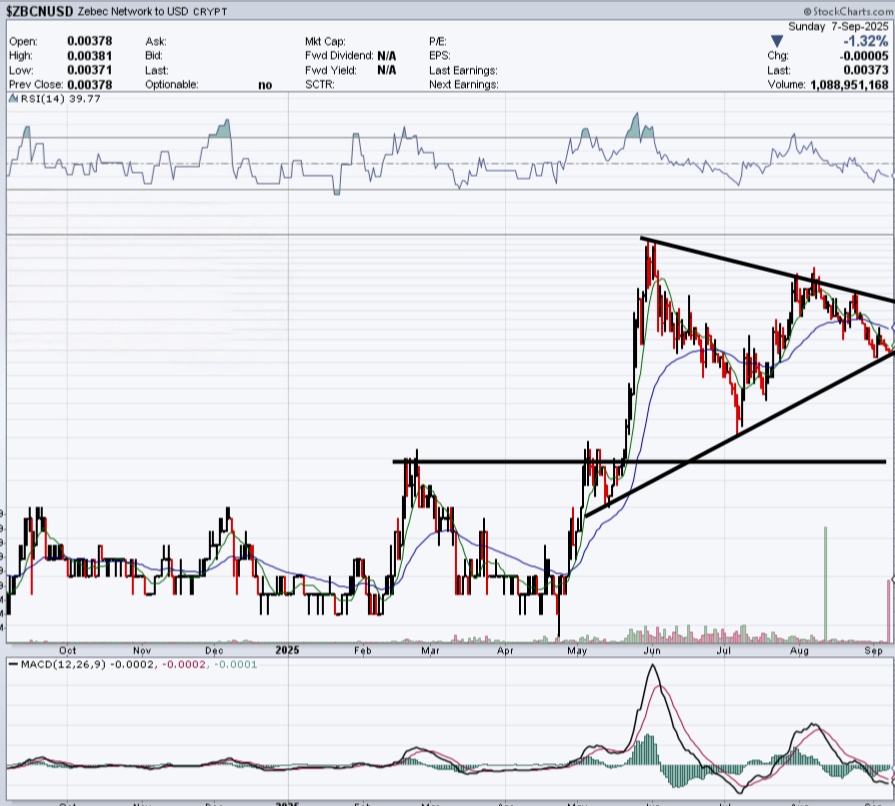Click the Prev Close label
The width and height of the screenshot is (895, 806).
click(35, 84)
